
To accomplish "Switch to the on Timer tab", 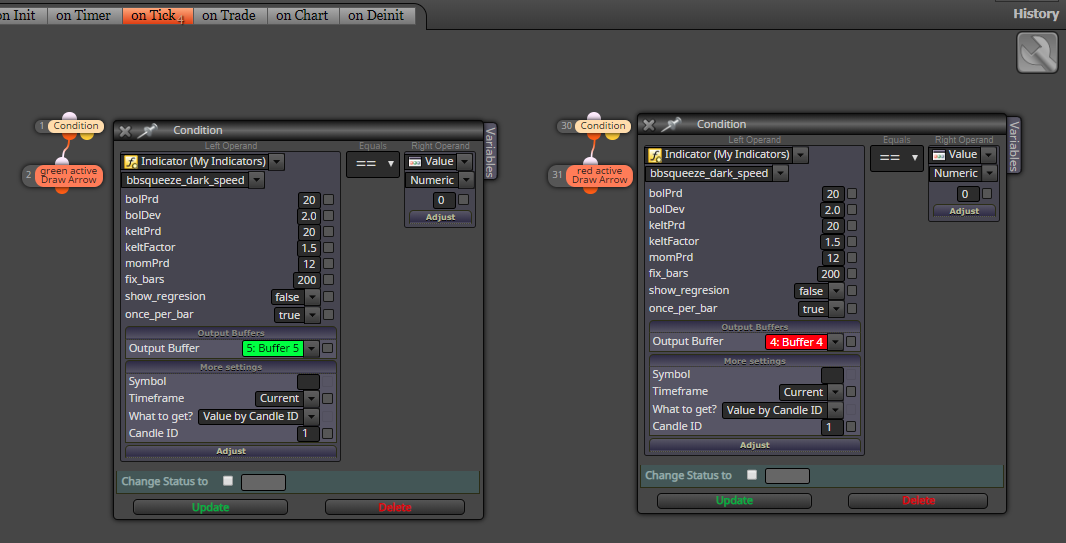I will [84, 16].
